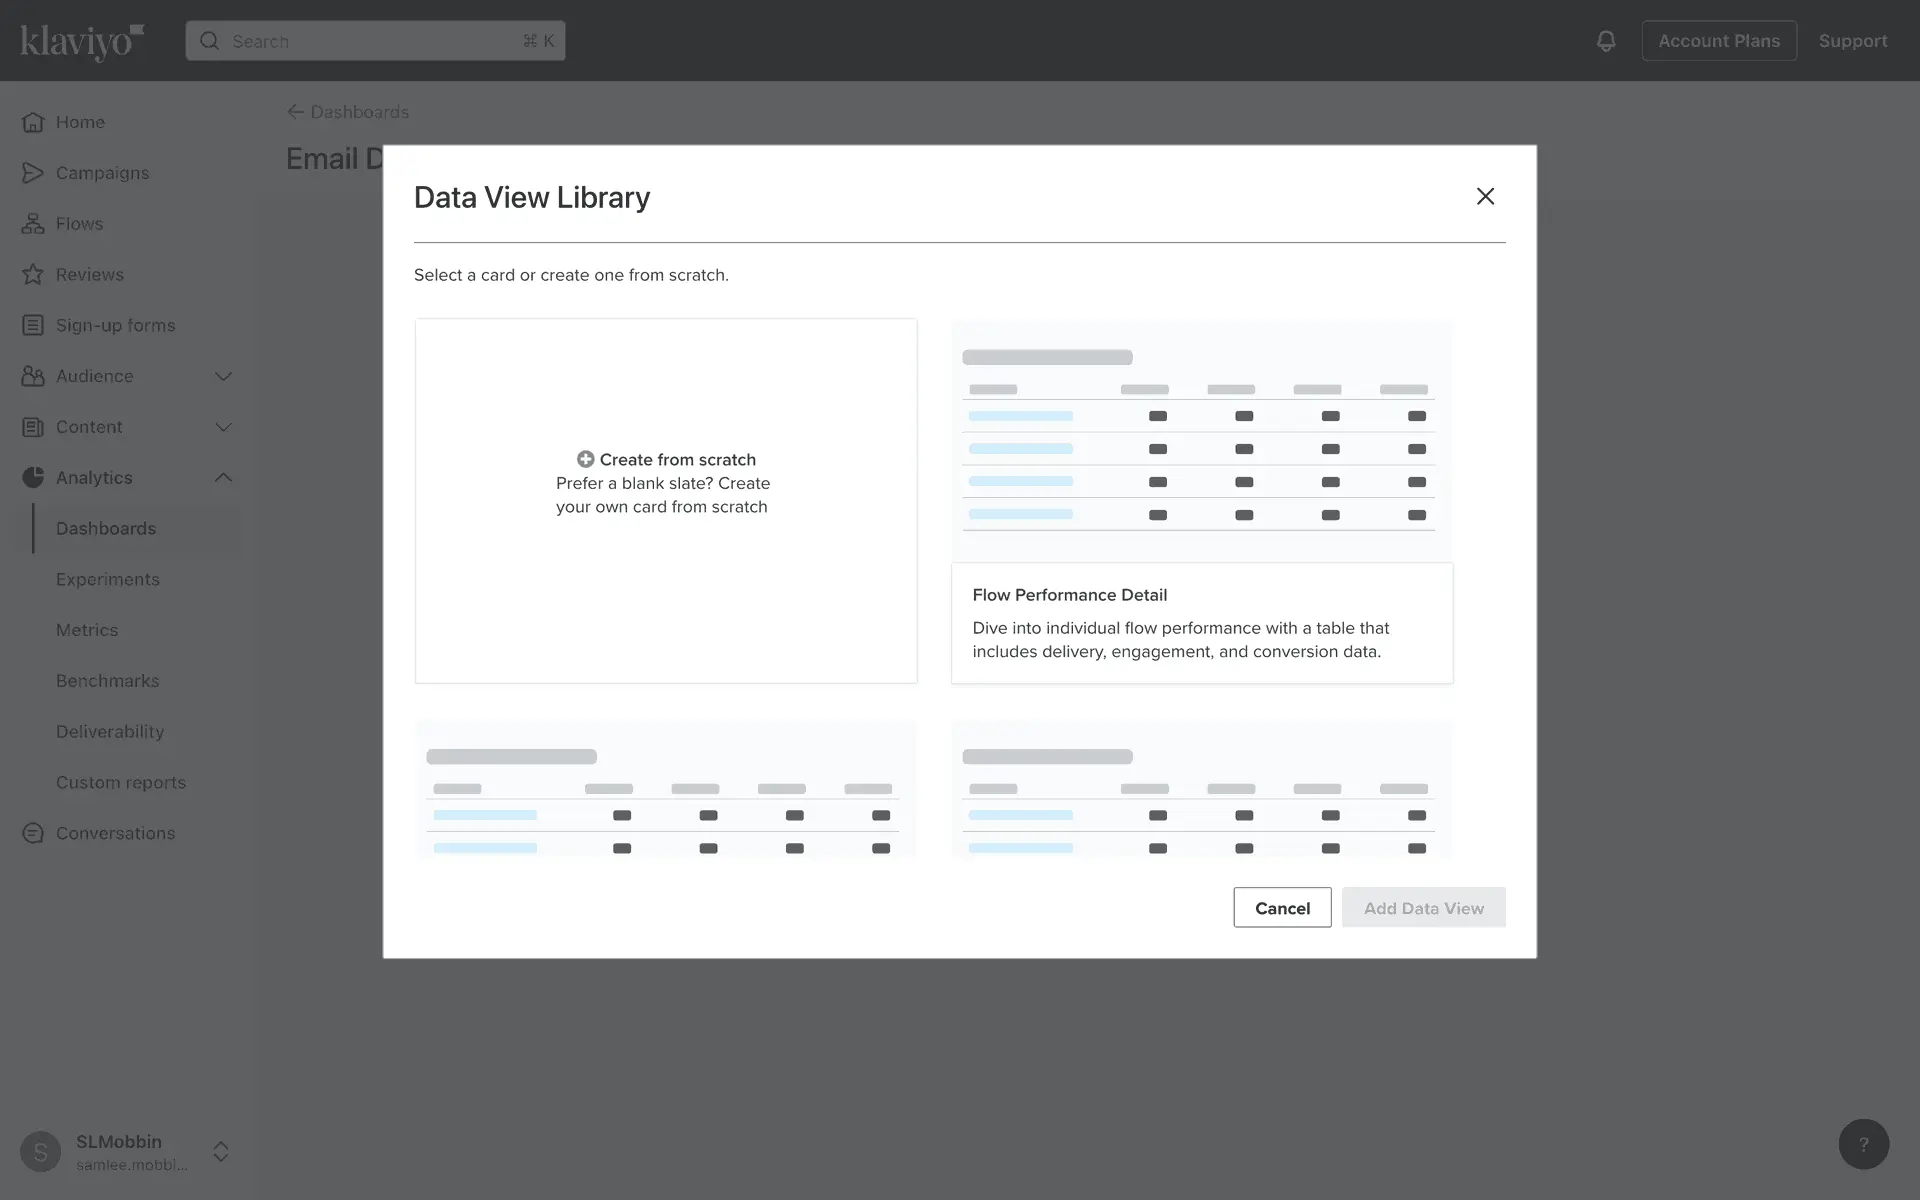Go to Benchmarks under Analytics
1920x1200 pixels.
click(108, 681)
